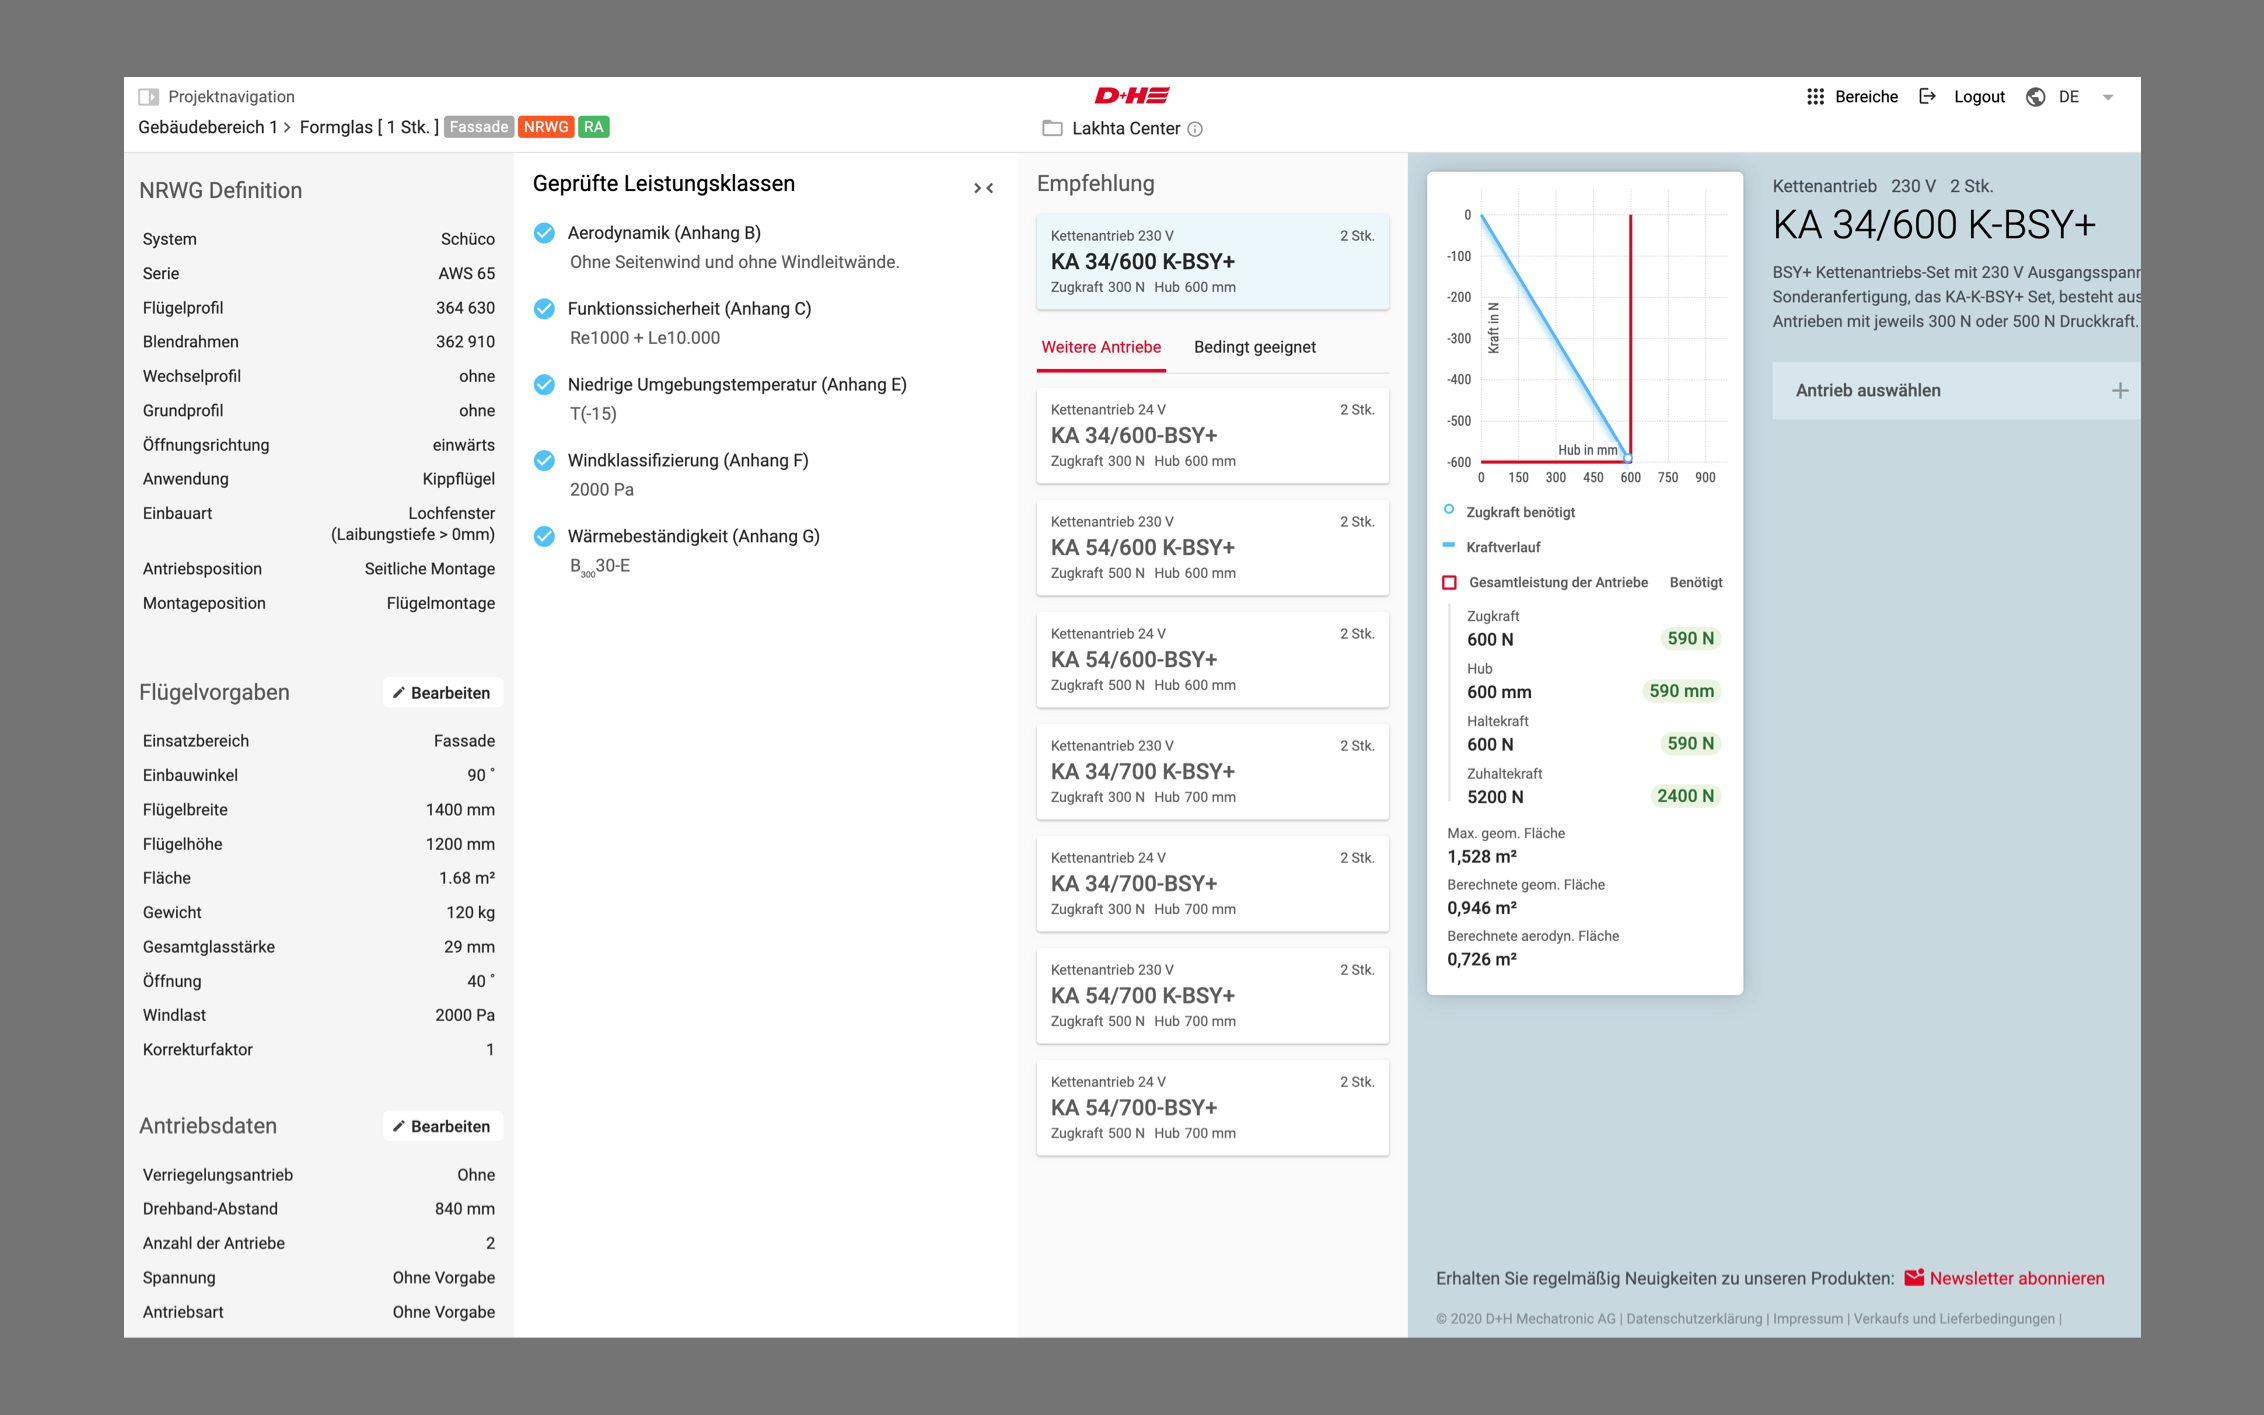Click the Max. geom. Fläche value 1,528 m²
This screenshot has height=1415, width=2264.
point(1482,857)
